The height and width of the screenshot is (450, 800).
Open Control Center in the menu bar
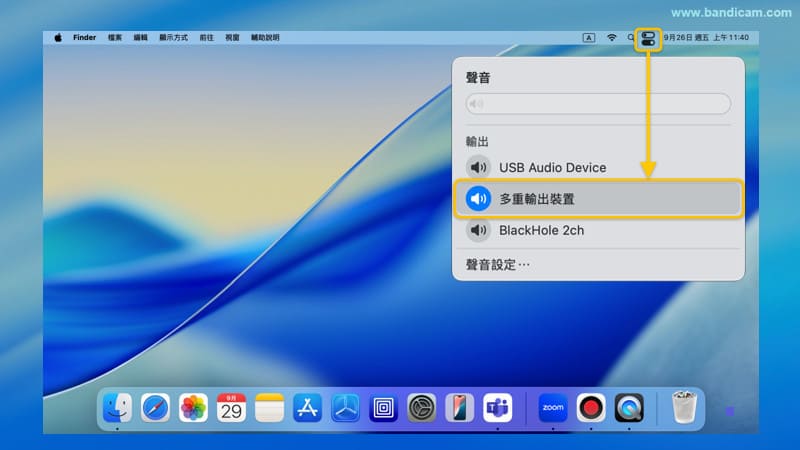pos(648,39)
